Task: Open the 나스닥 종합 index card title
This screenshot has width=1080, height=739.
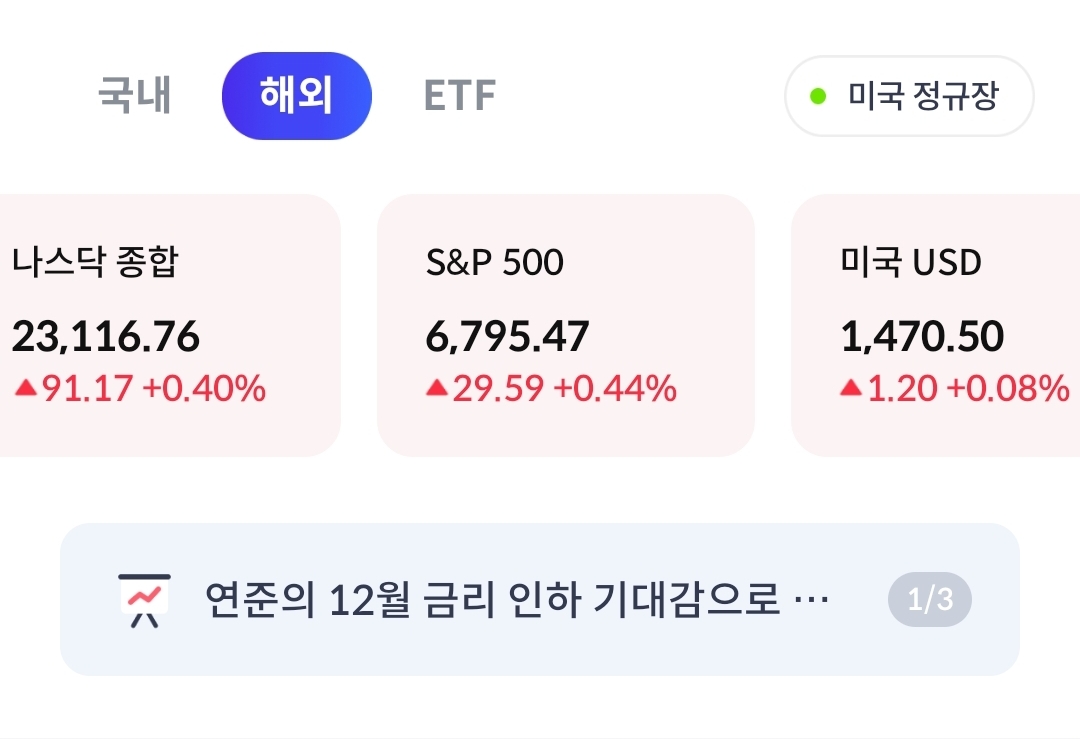Action: click(95, 262)
